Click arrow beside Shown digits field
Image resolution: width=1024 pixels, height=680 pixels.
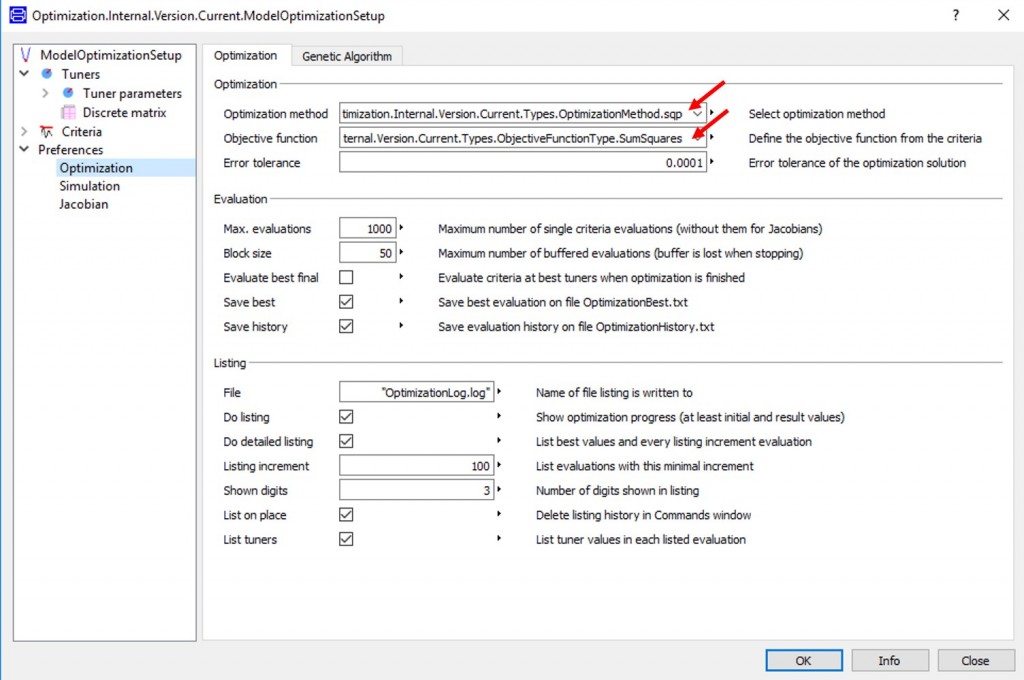[499, 489]
